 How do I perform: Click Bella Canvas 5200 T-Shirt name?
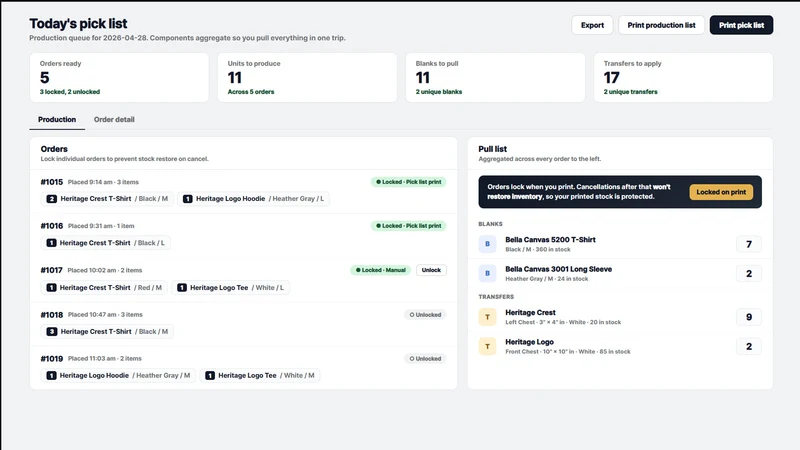550,239
